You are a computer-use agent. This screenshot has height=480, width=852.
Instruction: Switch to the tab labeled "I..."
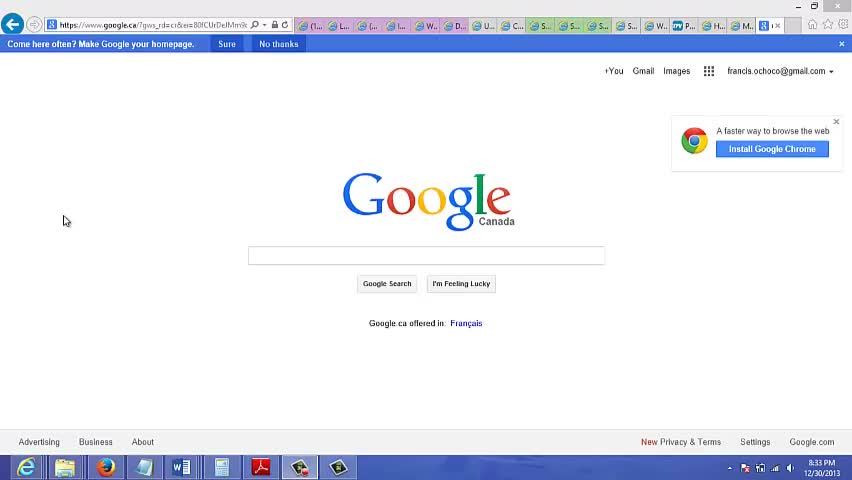[x=396, y=26]
